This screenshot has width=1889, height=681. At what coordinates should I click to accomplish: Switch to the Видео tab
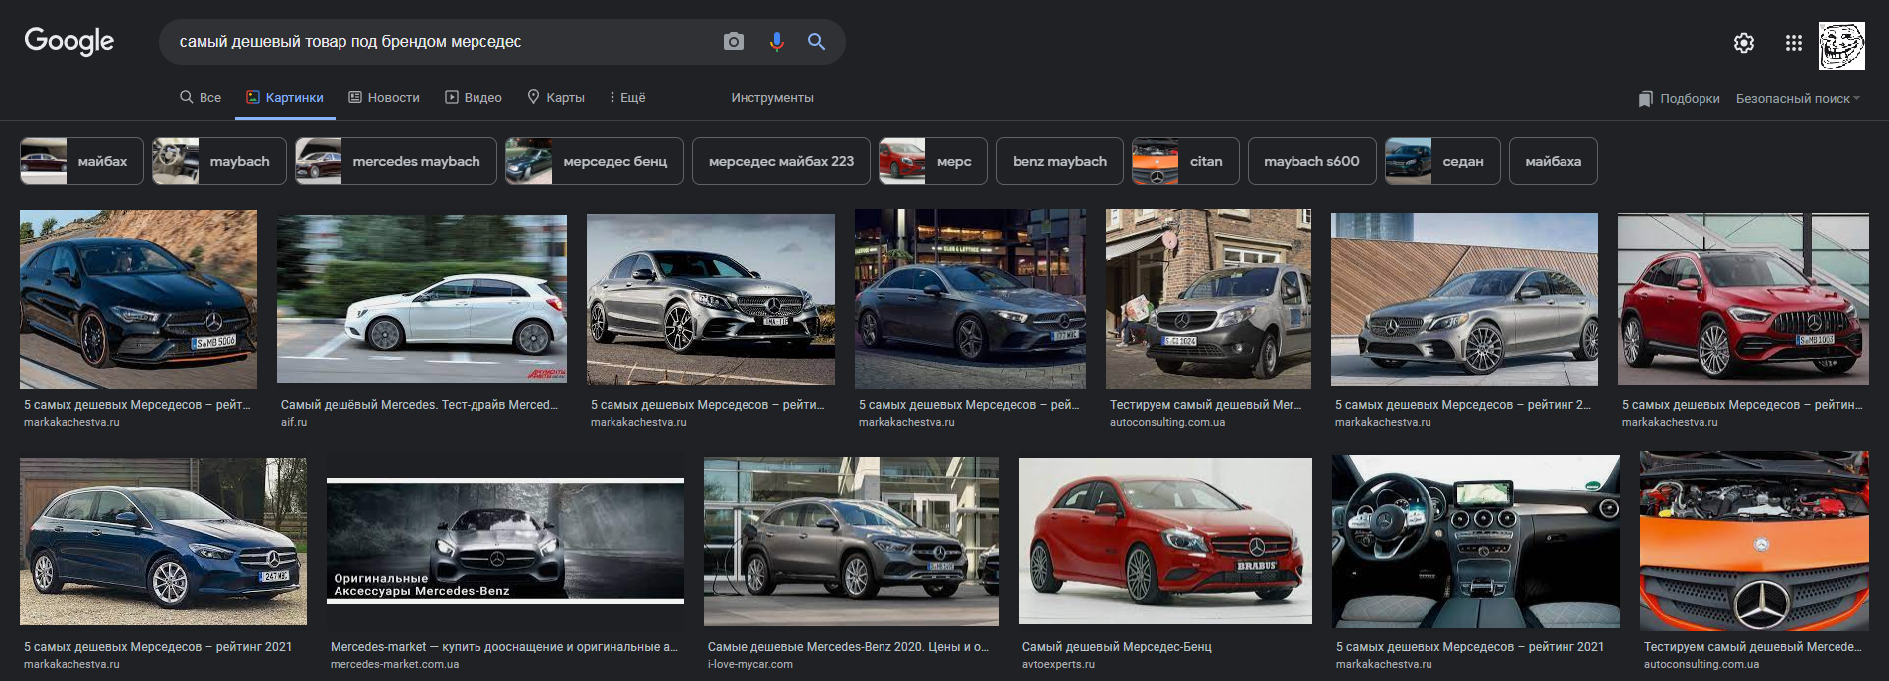[473, 98]
